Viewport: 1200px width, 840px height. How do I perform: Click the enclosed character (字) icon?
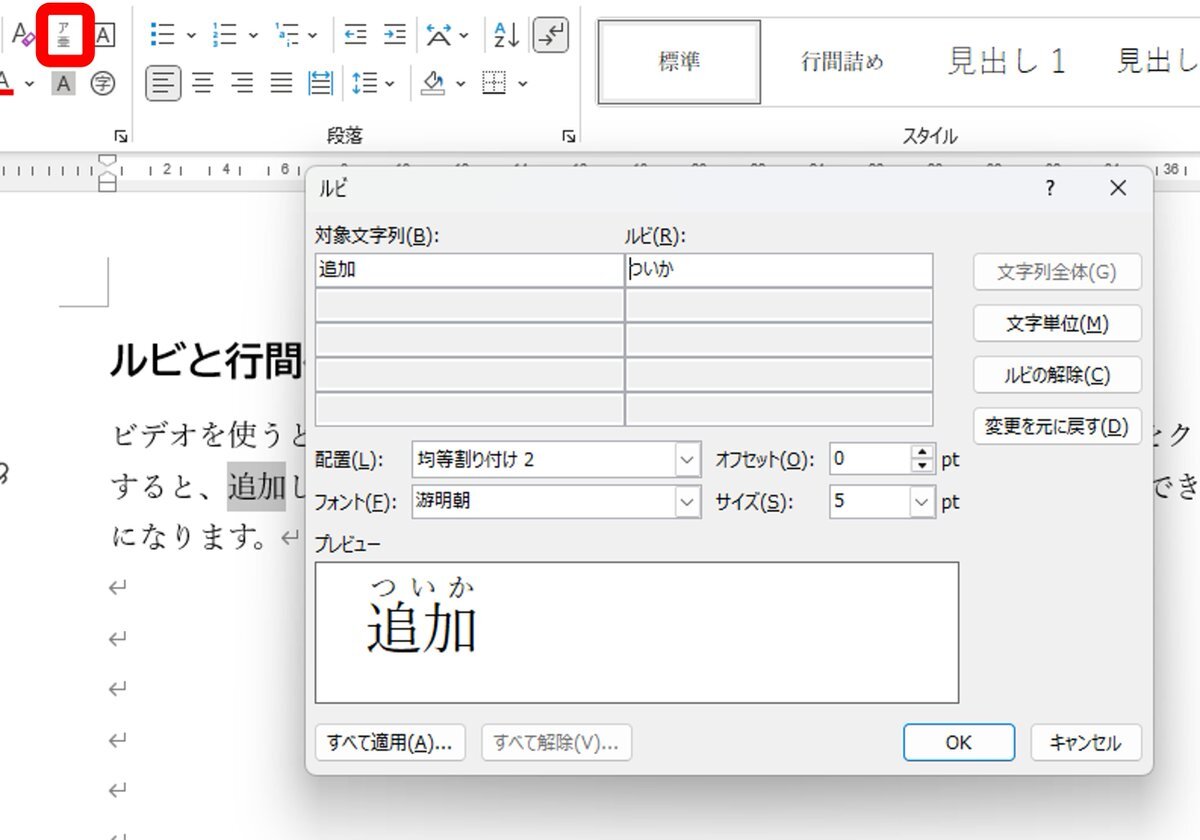(103, 84)
